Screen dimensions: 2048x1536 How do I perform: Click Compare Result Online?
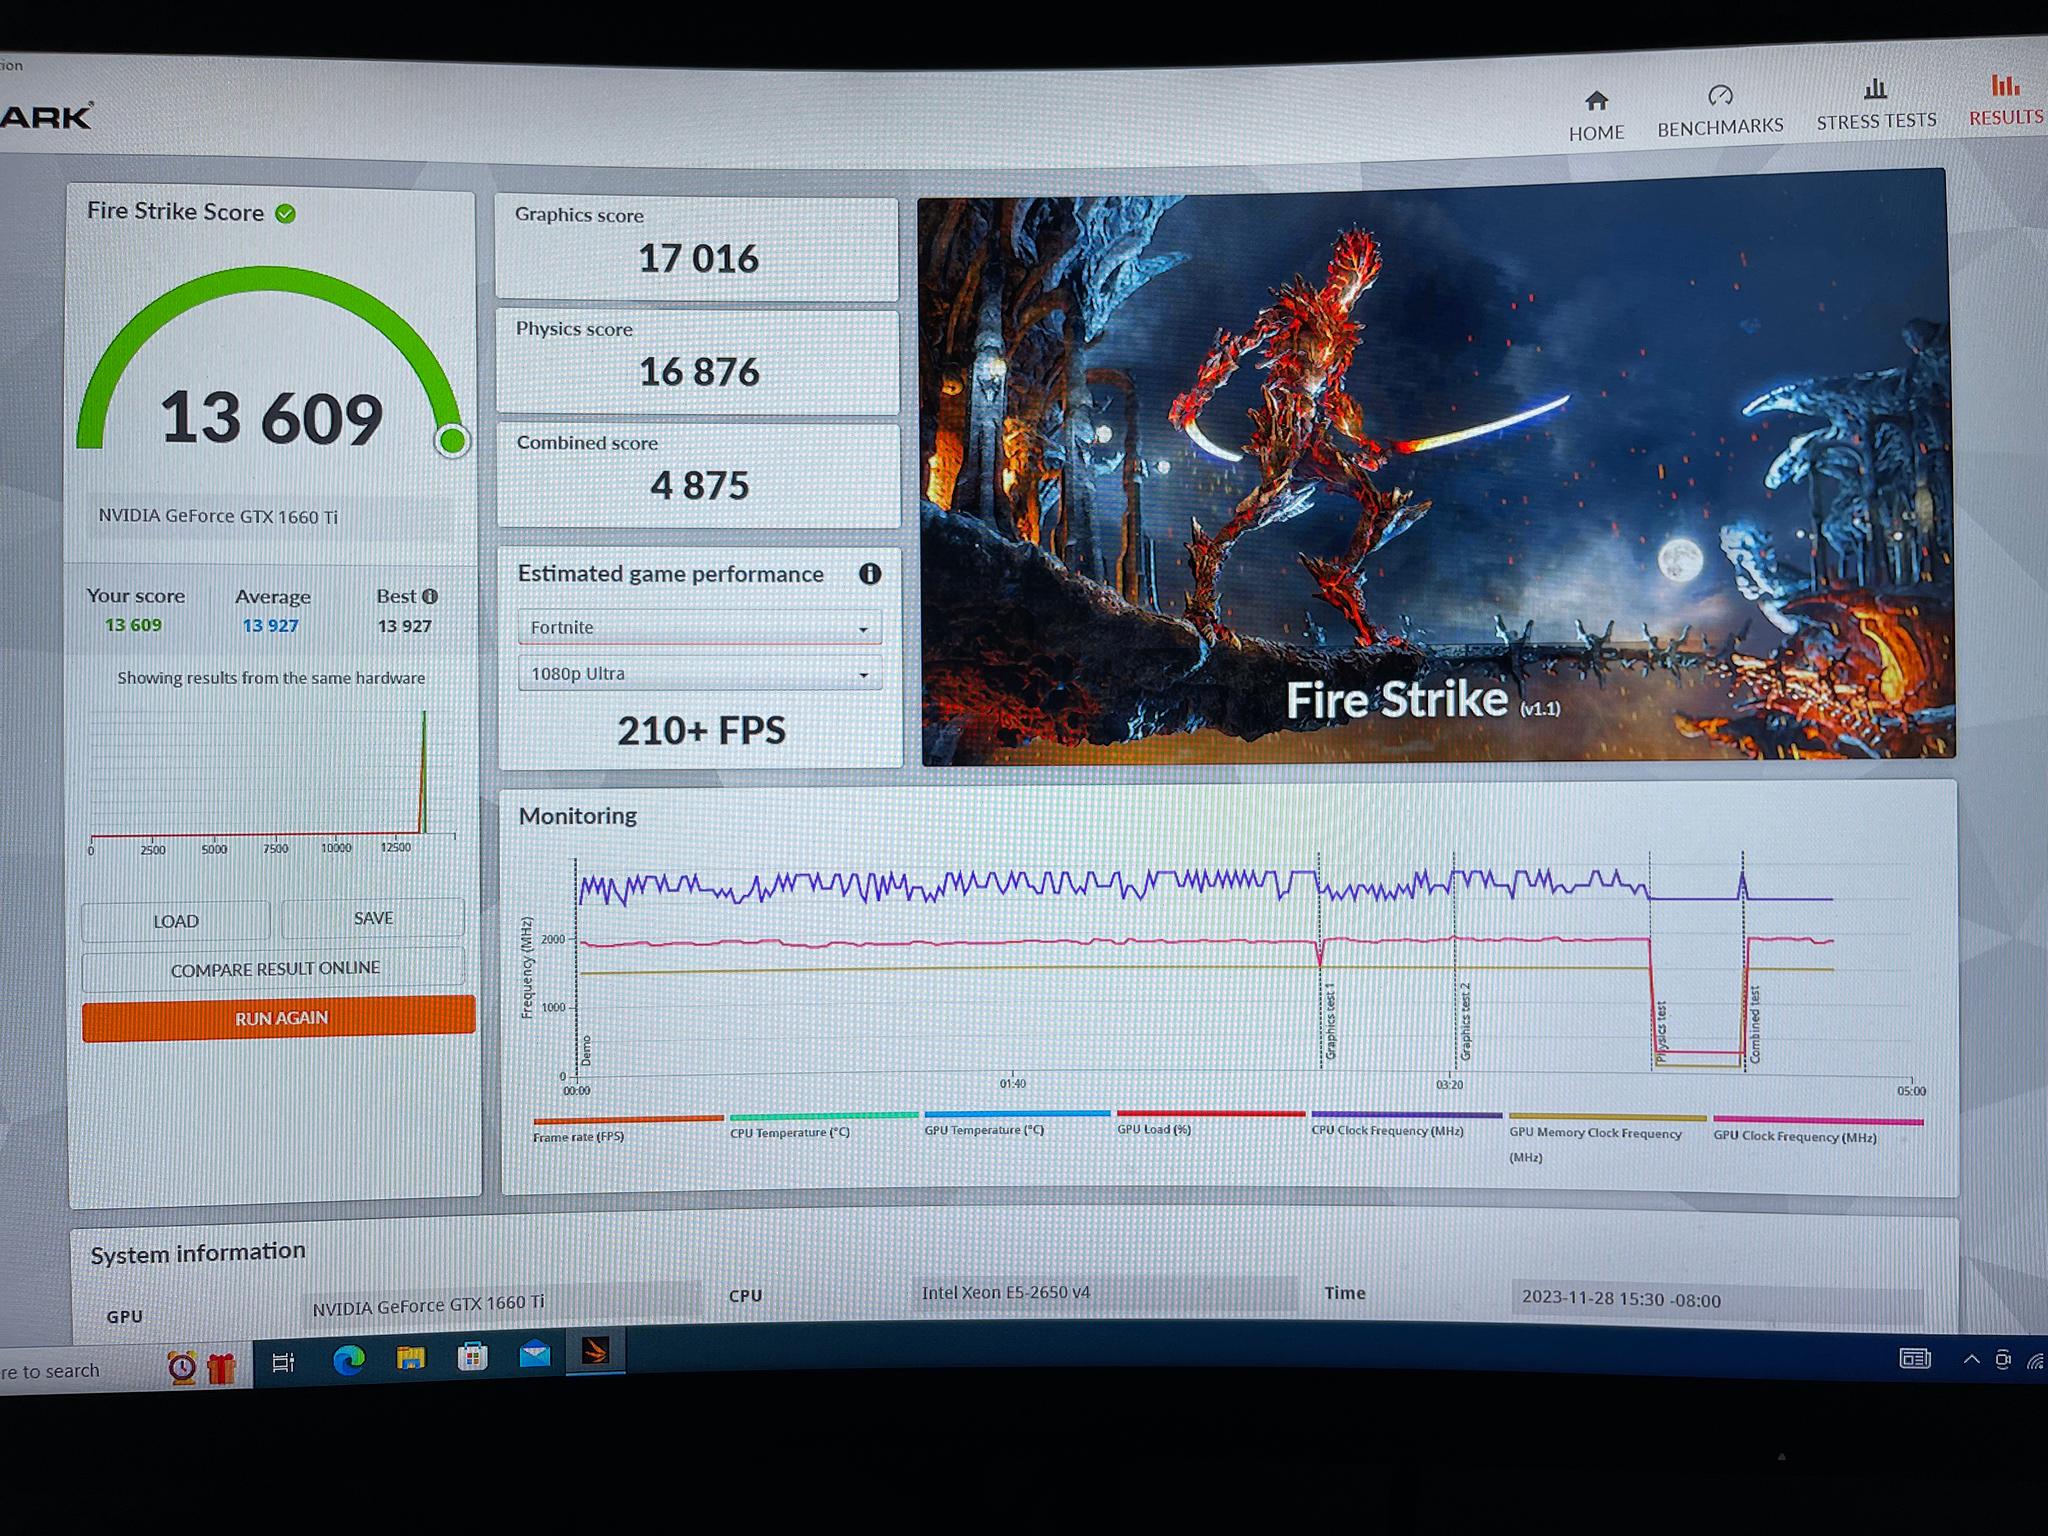click(274, 968)
